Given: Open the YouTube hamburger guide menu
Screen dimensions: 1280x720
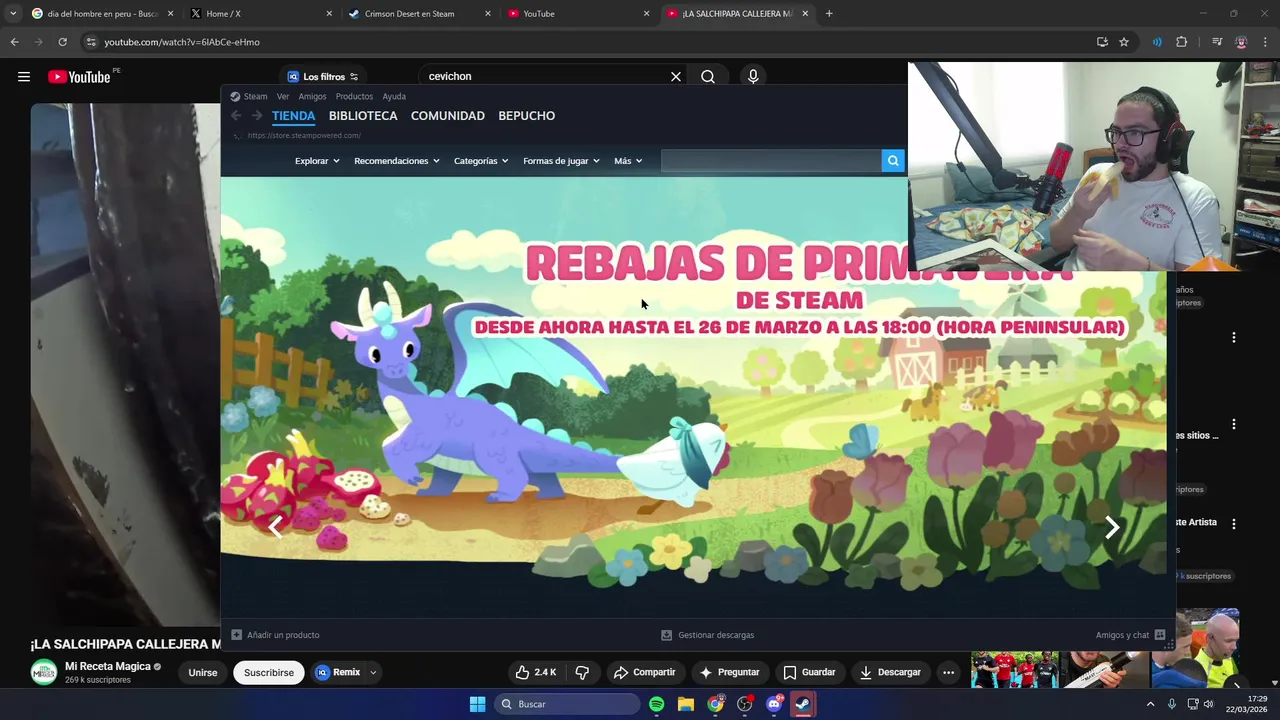Looking at the screenshot, I should pos(24,77).
